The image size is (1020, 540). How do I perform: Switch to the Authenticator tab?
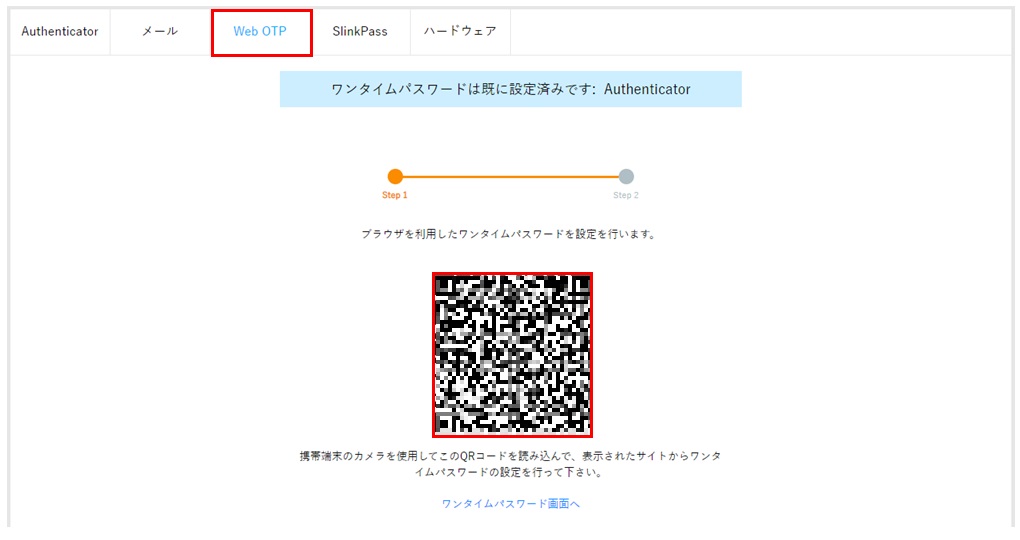(x=60, y=31)
